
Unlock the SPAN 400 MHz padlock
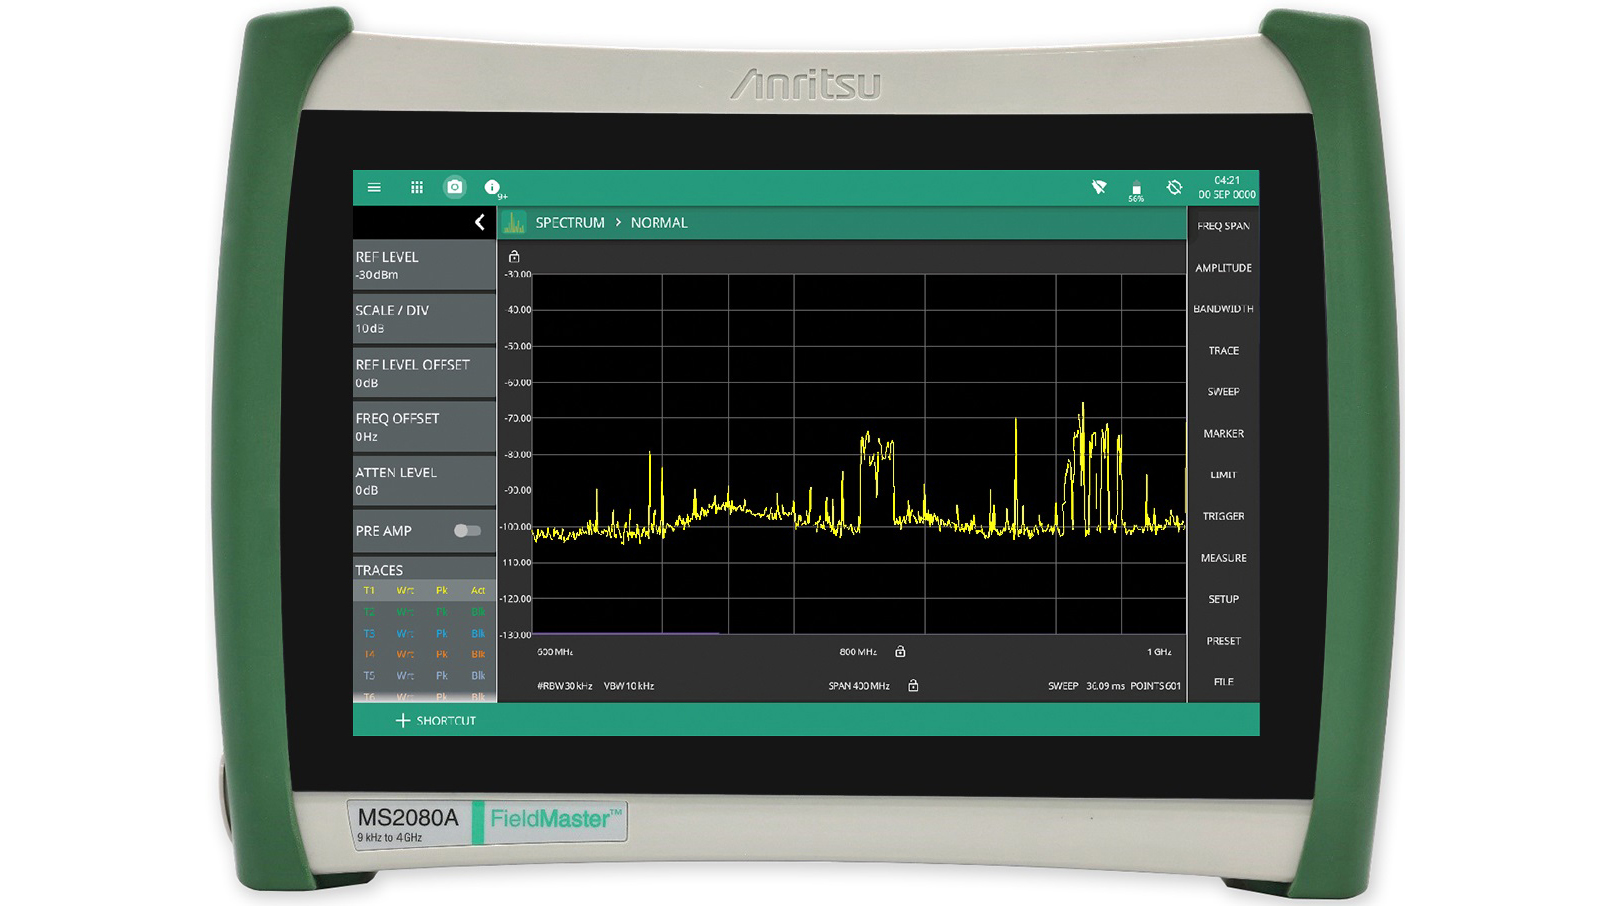913,686
